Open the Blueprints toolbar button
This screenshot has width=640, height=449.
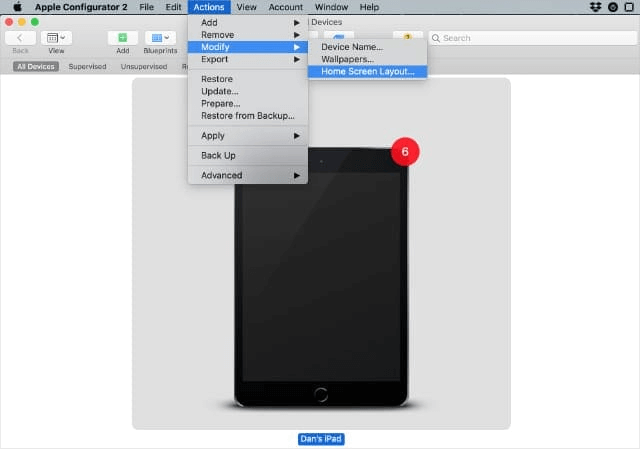click(159, 37)
